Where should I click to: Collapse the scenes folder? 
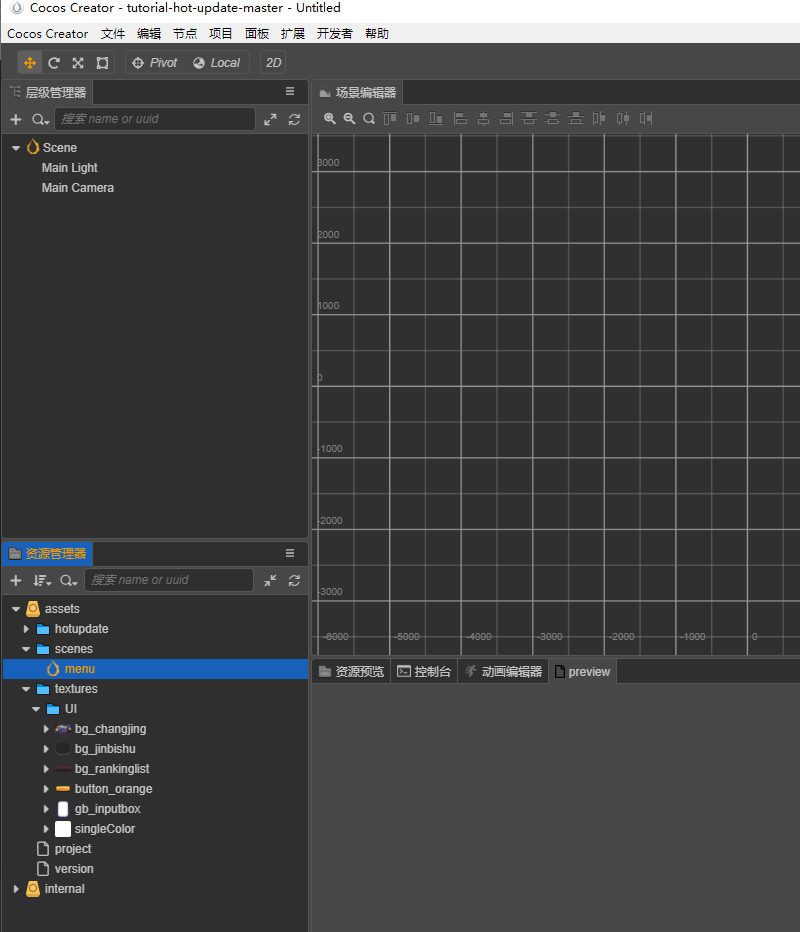pos(26,649)
